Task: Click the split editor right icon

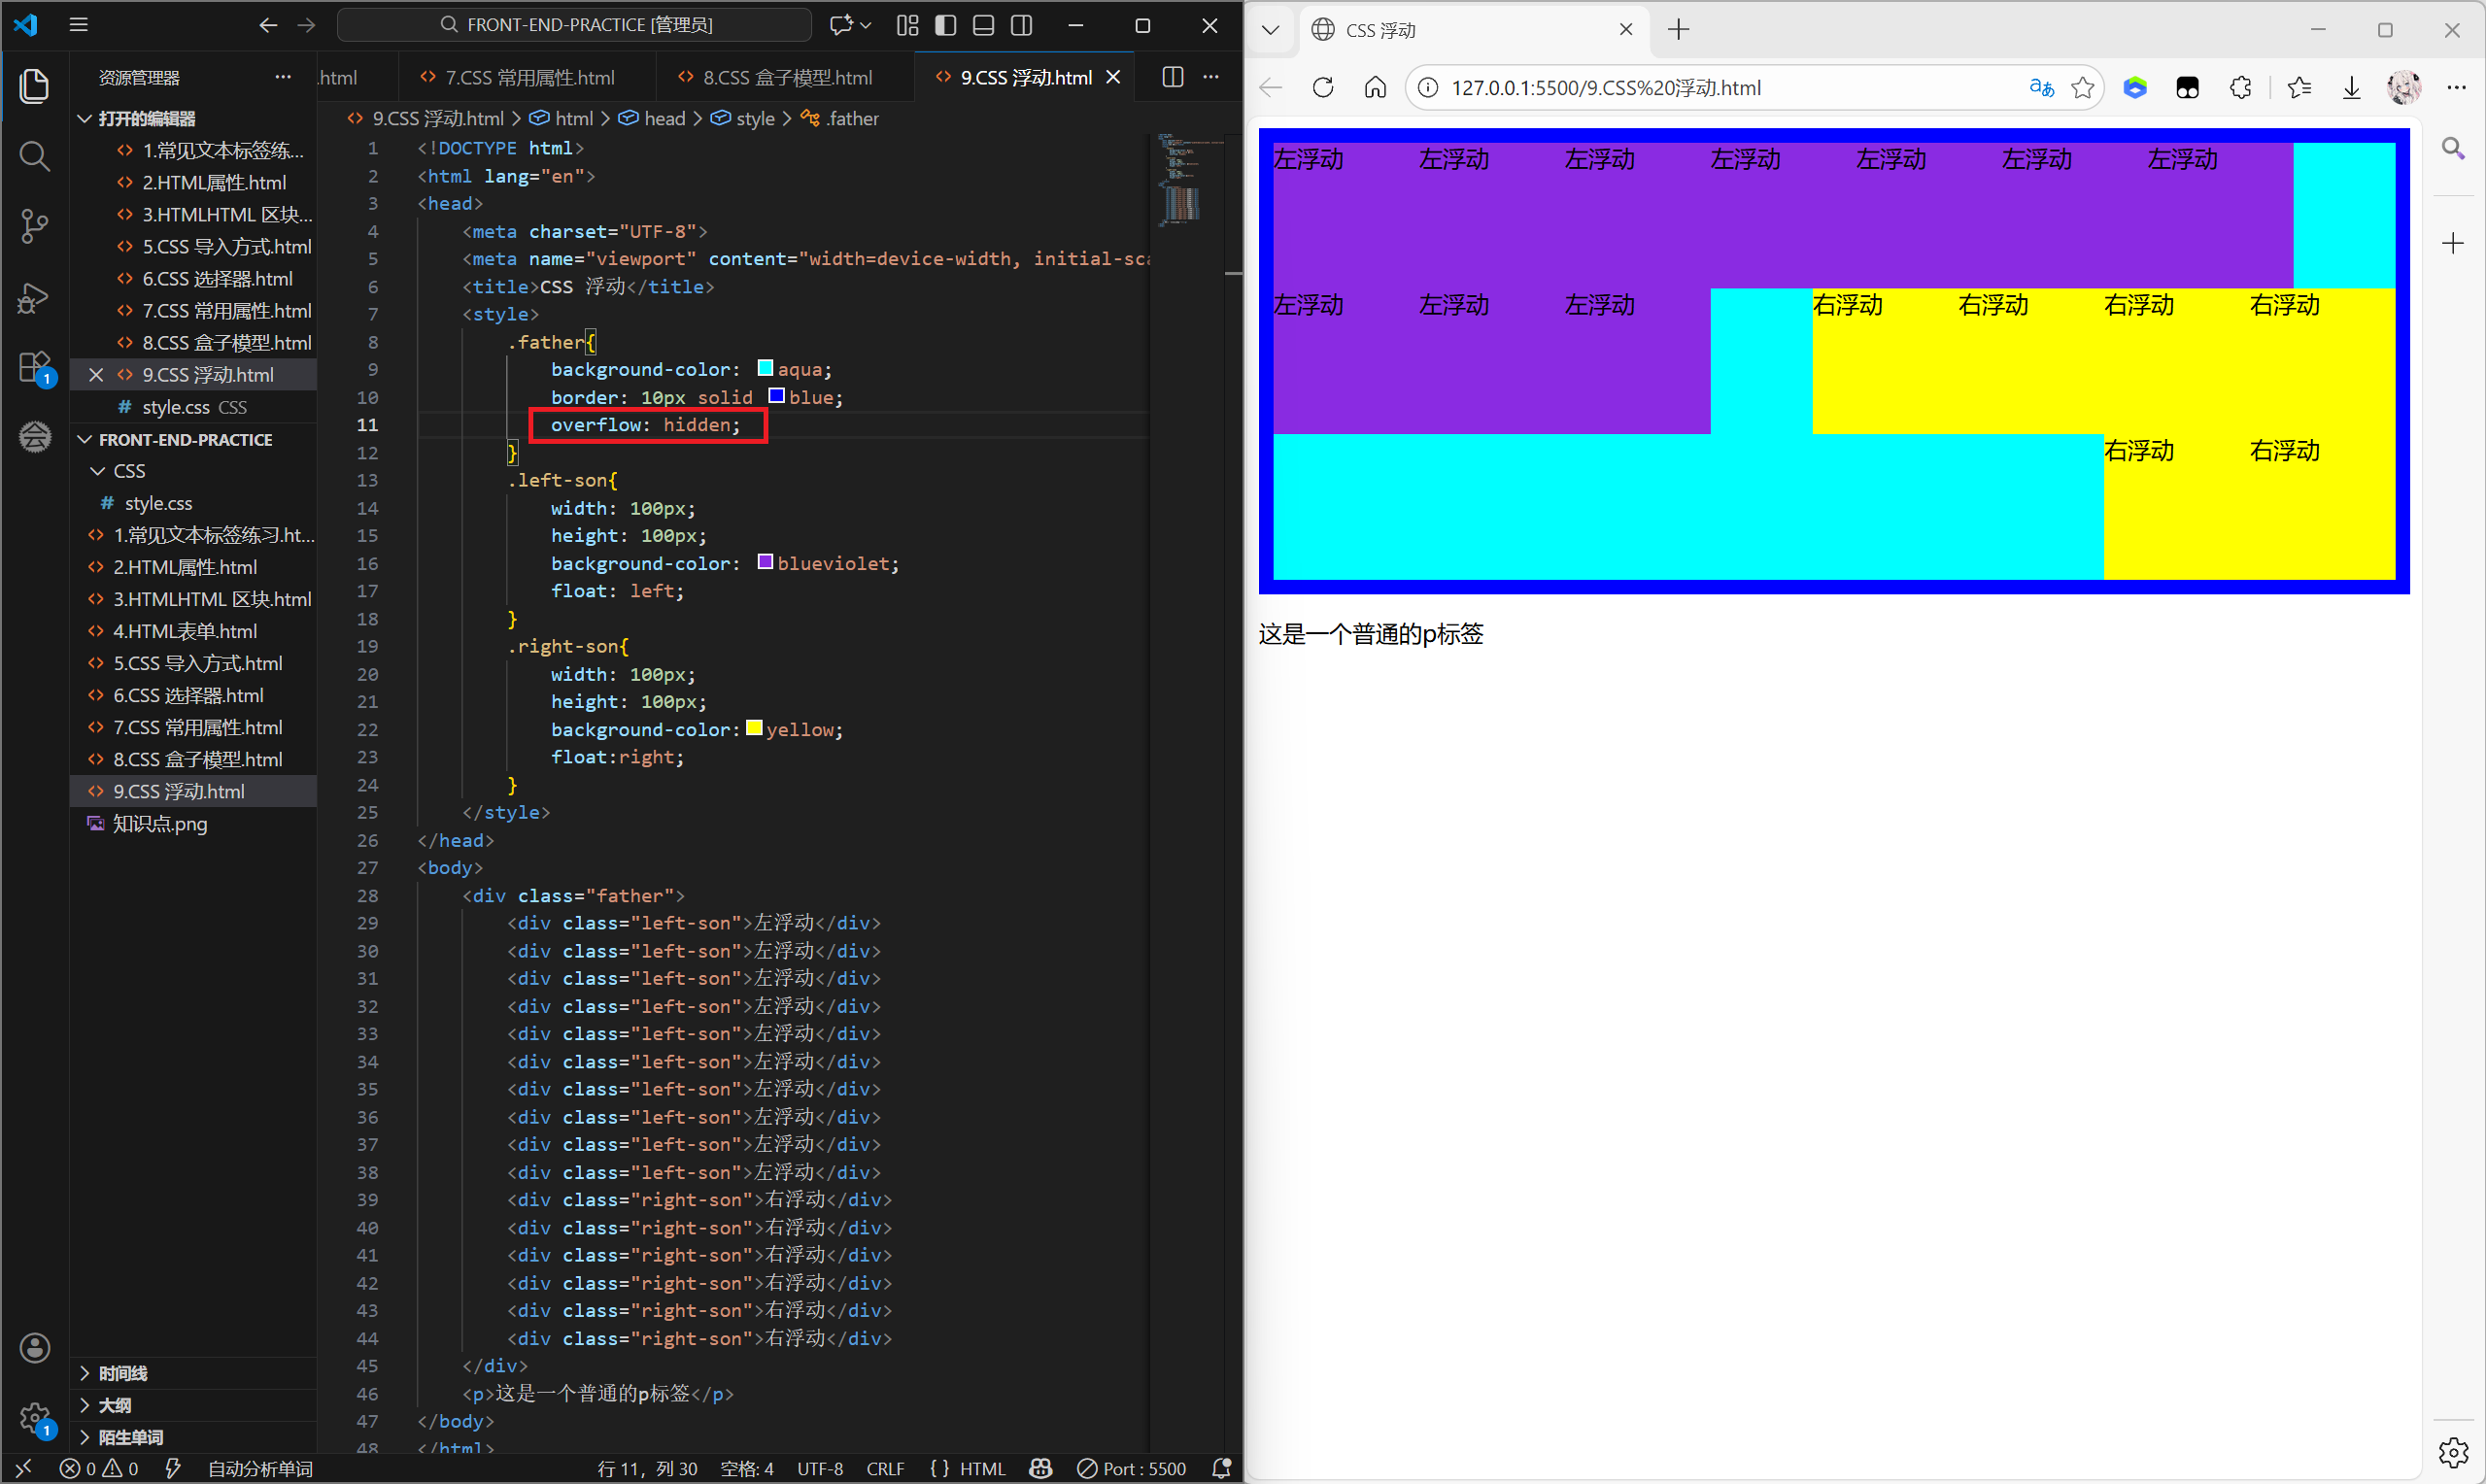Action: (1172, 77)
